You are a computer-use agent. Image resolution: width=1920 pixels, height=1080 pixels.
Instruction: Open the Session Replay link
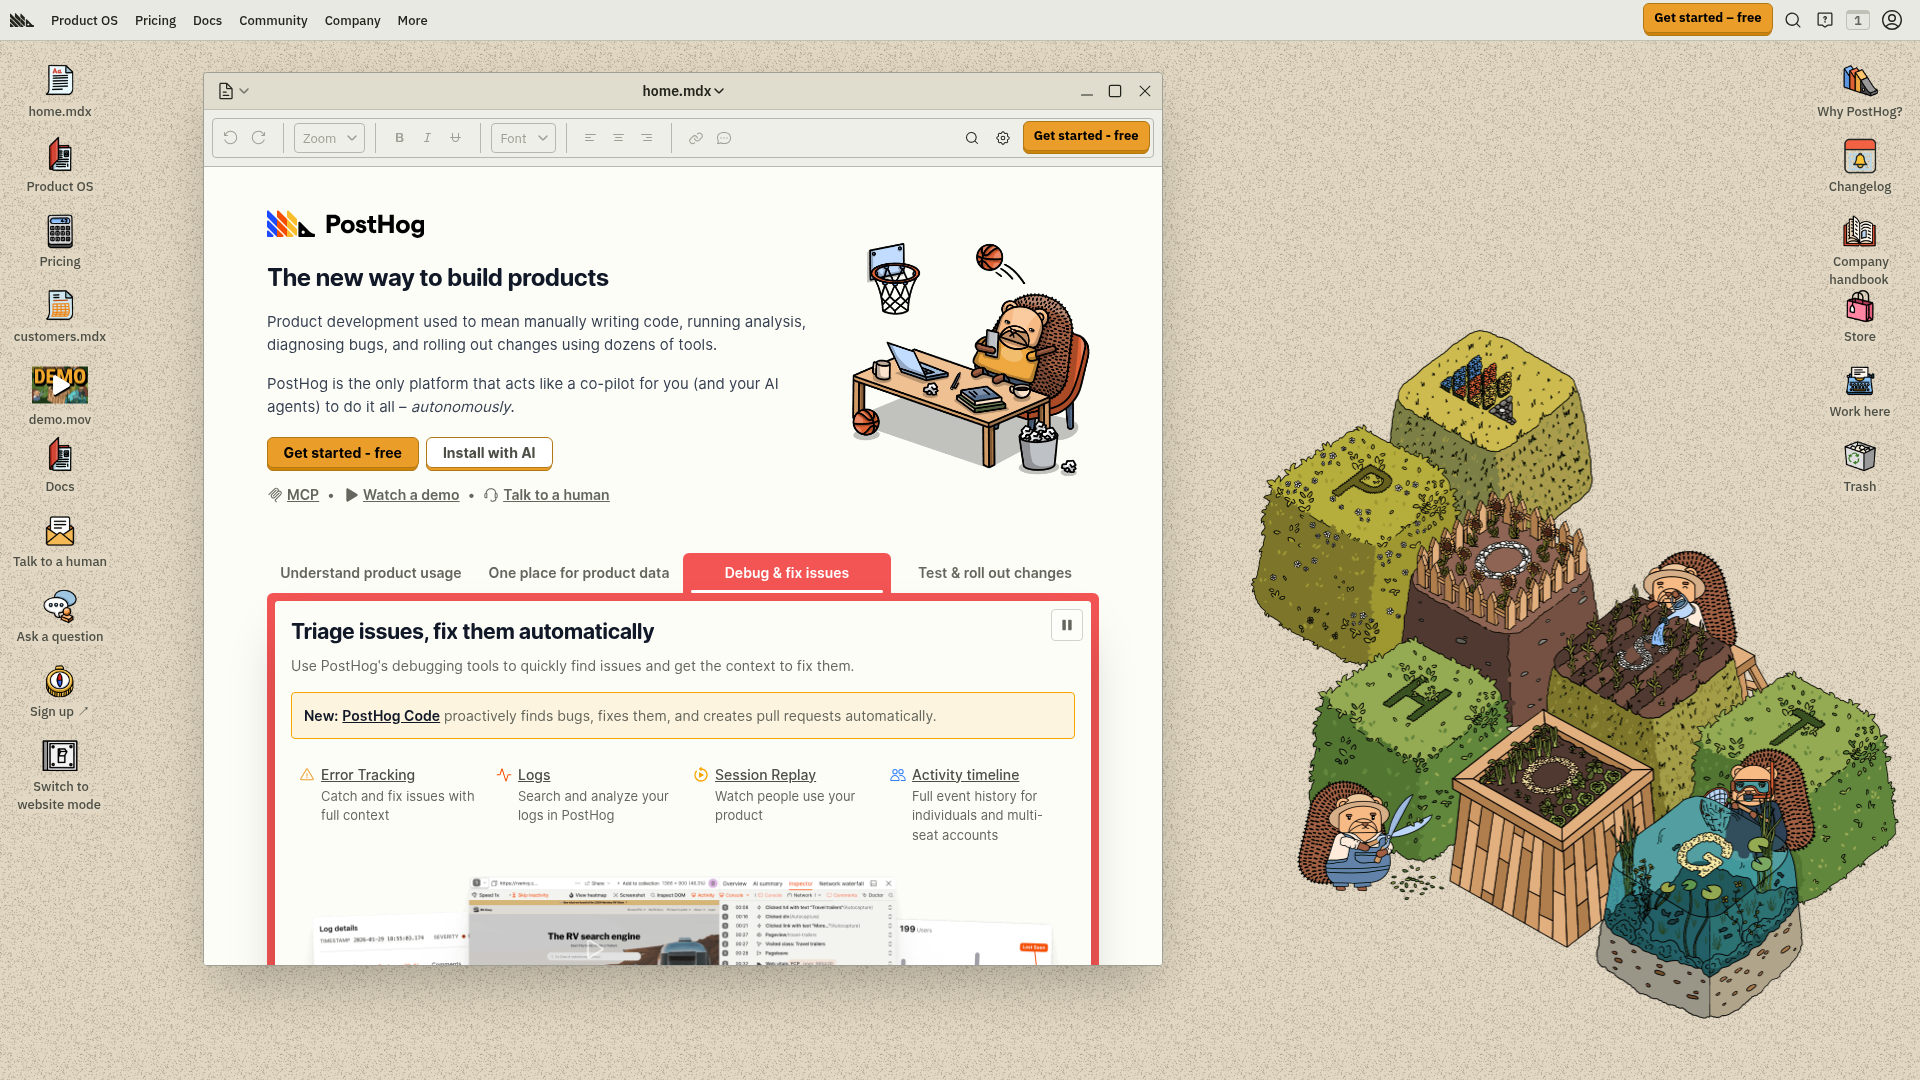pos(765,775)
